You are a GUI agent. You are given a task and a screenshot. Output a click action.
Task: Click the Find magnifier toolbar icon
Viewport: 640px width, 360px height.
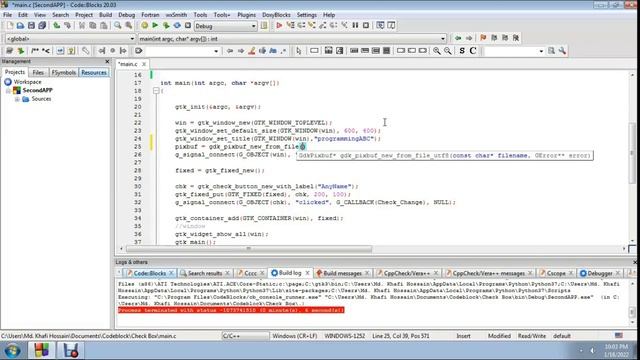click(x=118, y=26)
